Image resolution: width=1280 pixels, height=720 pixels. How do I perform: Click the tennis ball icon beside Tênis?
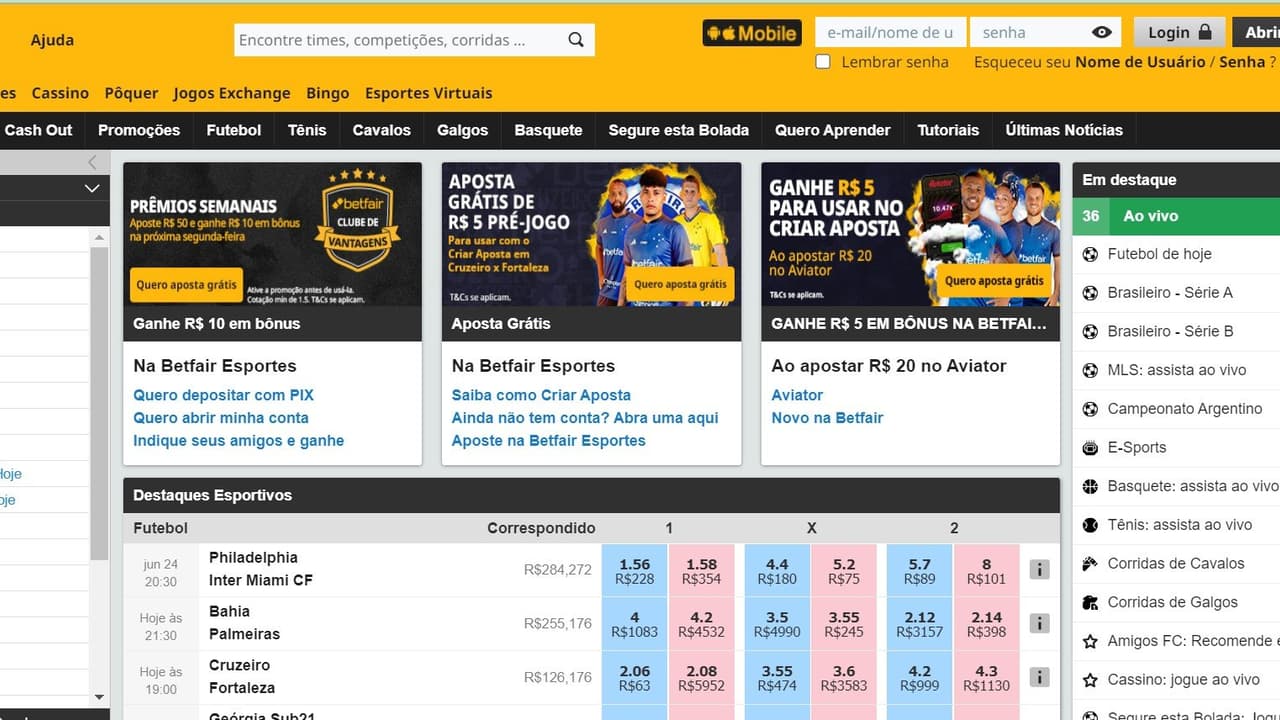[x=1090, y=525]
